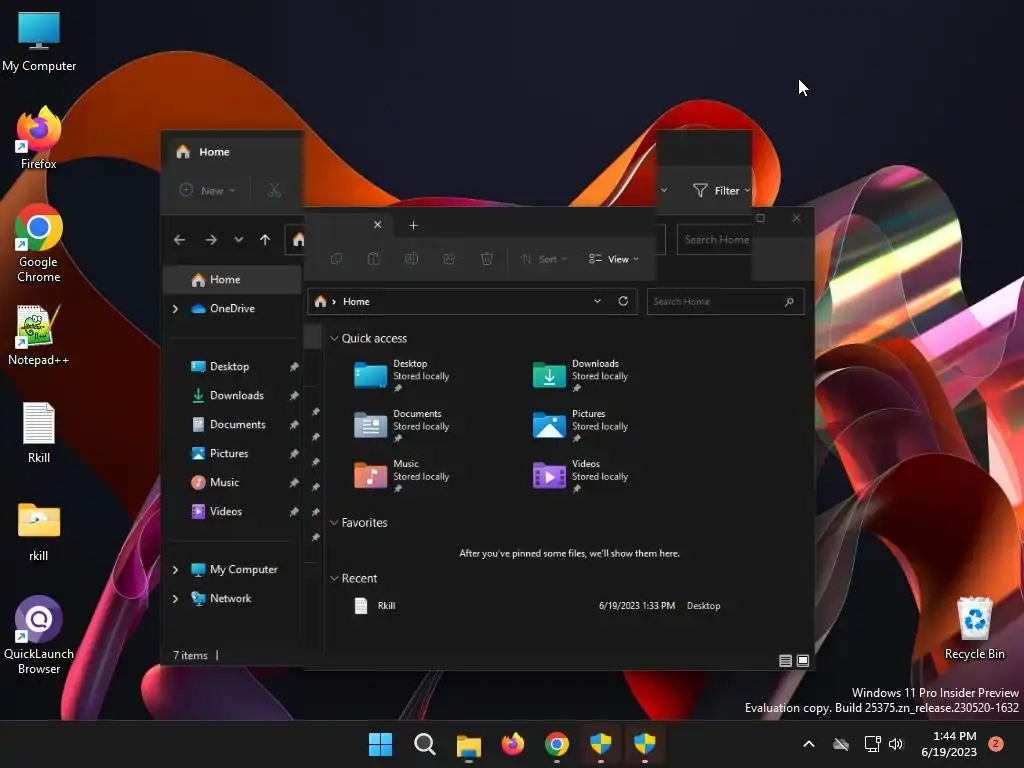Select the Google Chrome desktop shortcut
The height and width of the screenshot is (768, 1024).
point(39,243)
